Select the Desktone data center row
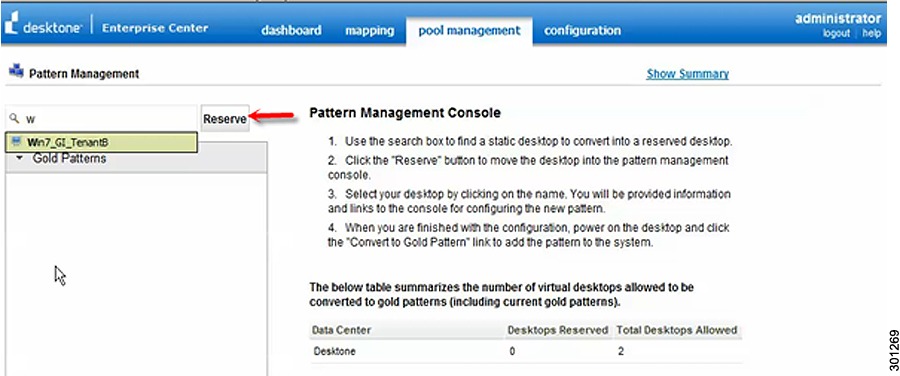This screenshot has height=376, width=900. (526, 351)
